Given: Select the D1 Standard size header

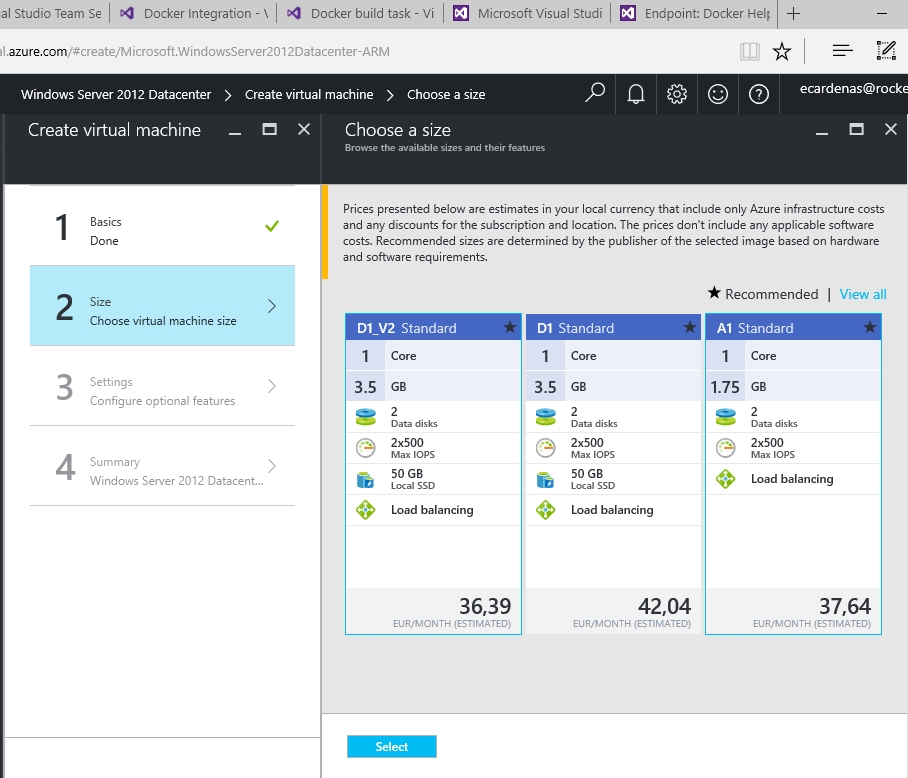Looking at the screenshot, I should coord(613,328).
